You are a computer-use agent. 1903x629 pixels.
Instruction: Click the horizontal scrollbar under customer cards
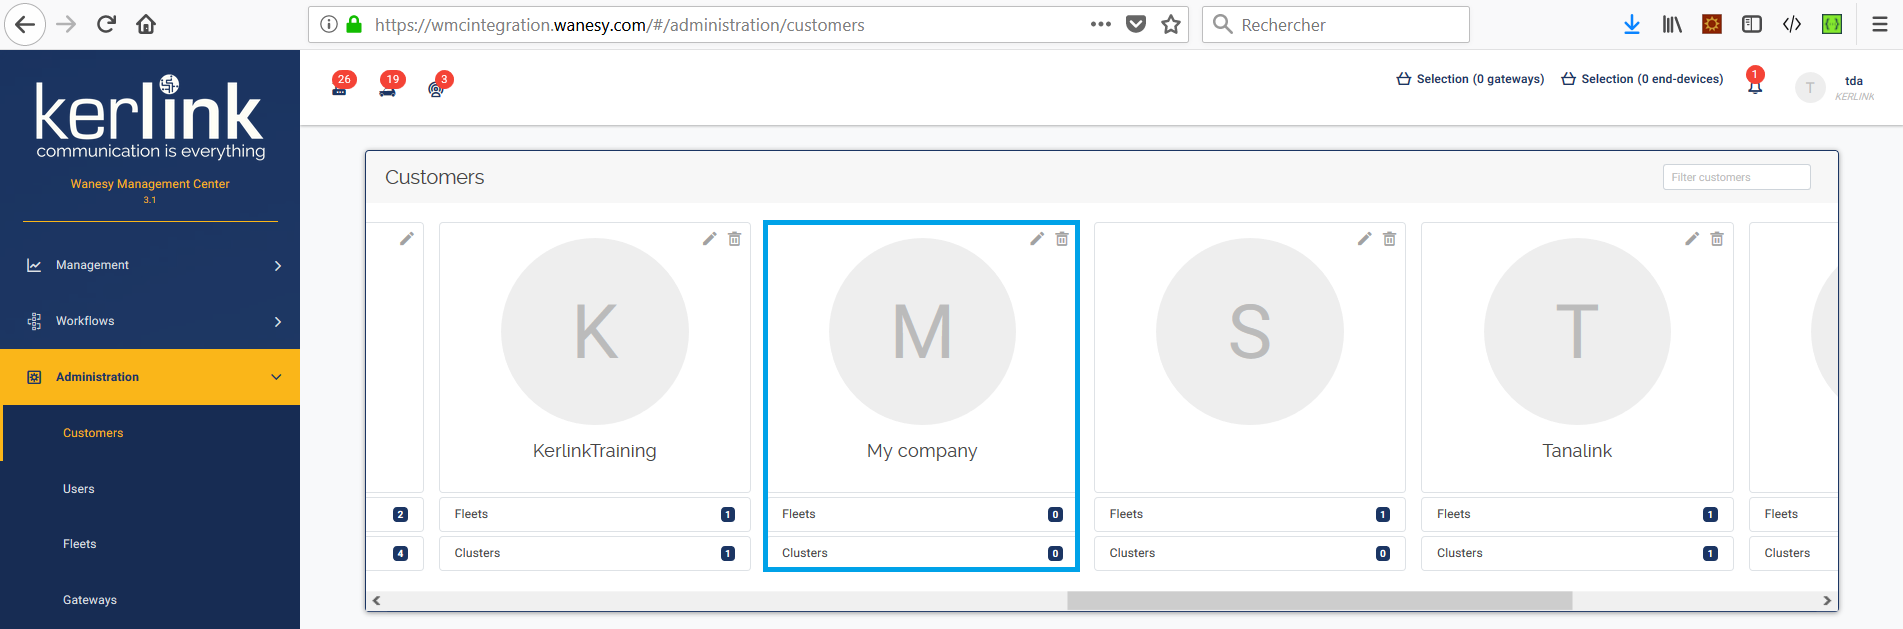click(1319, 600)
